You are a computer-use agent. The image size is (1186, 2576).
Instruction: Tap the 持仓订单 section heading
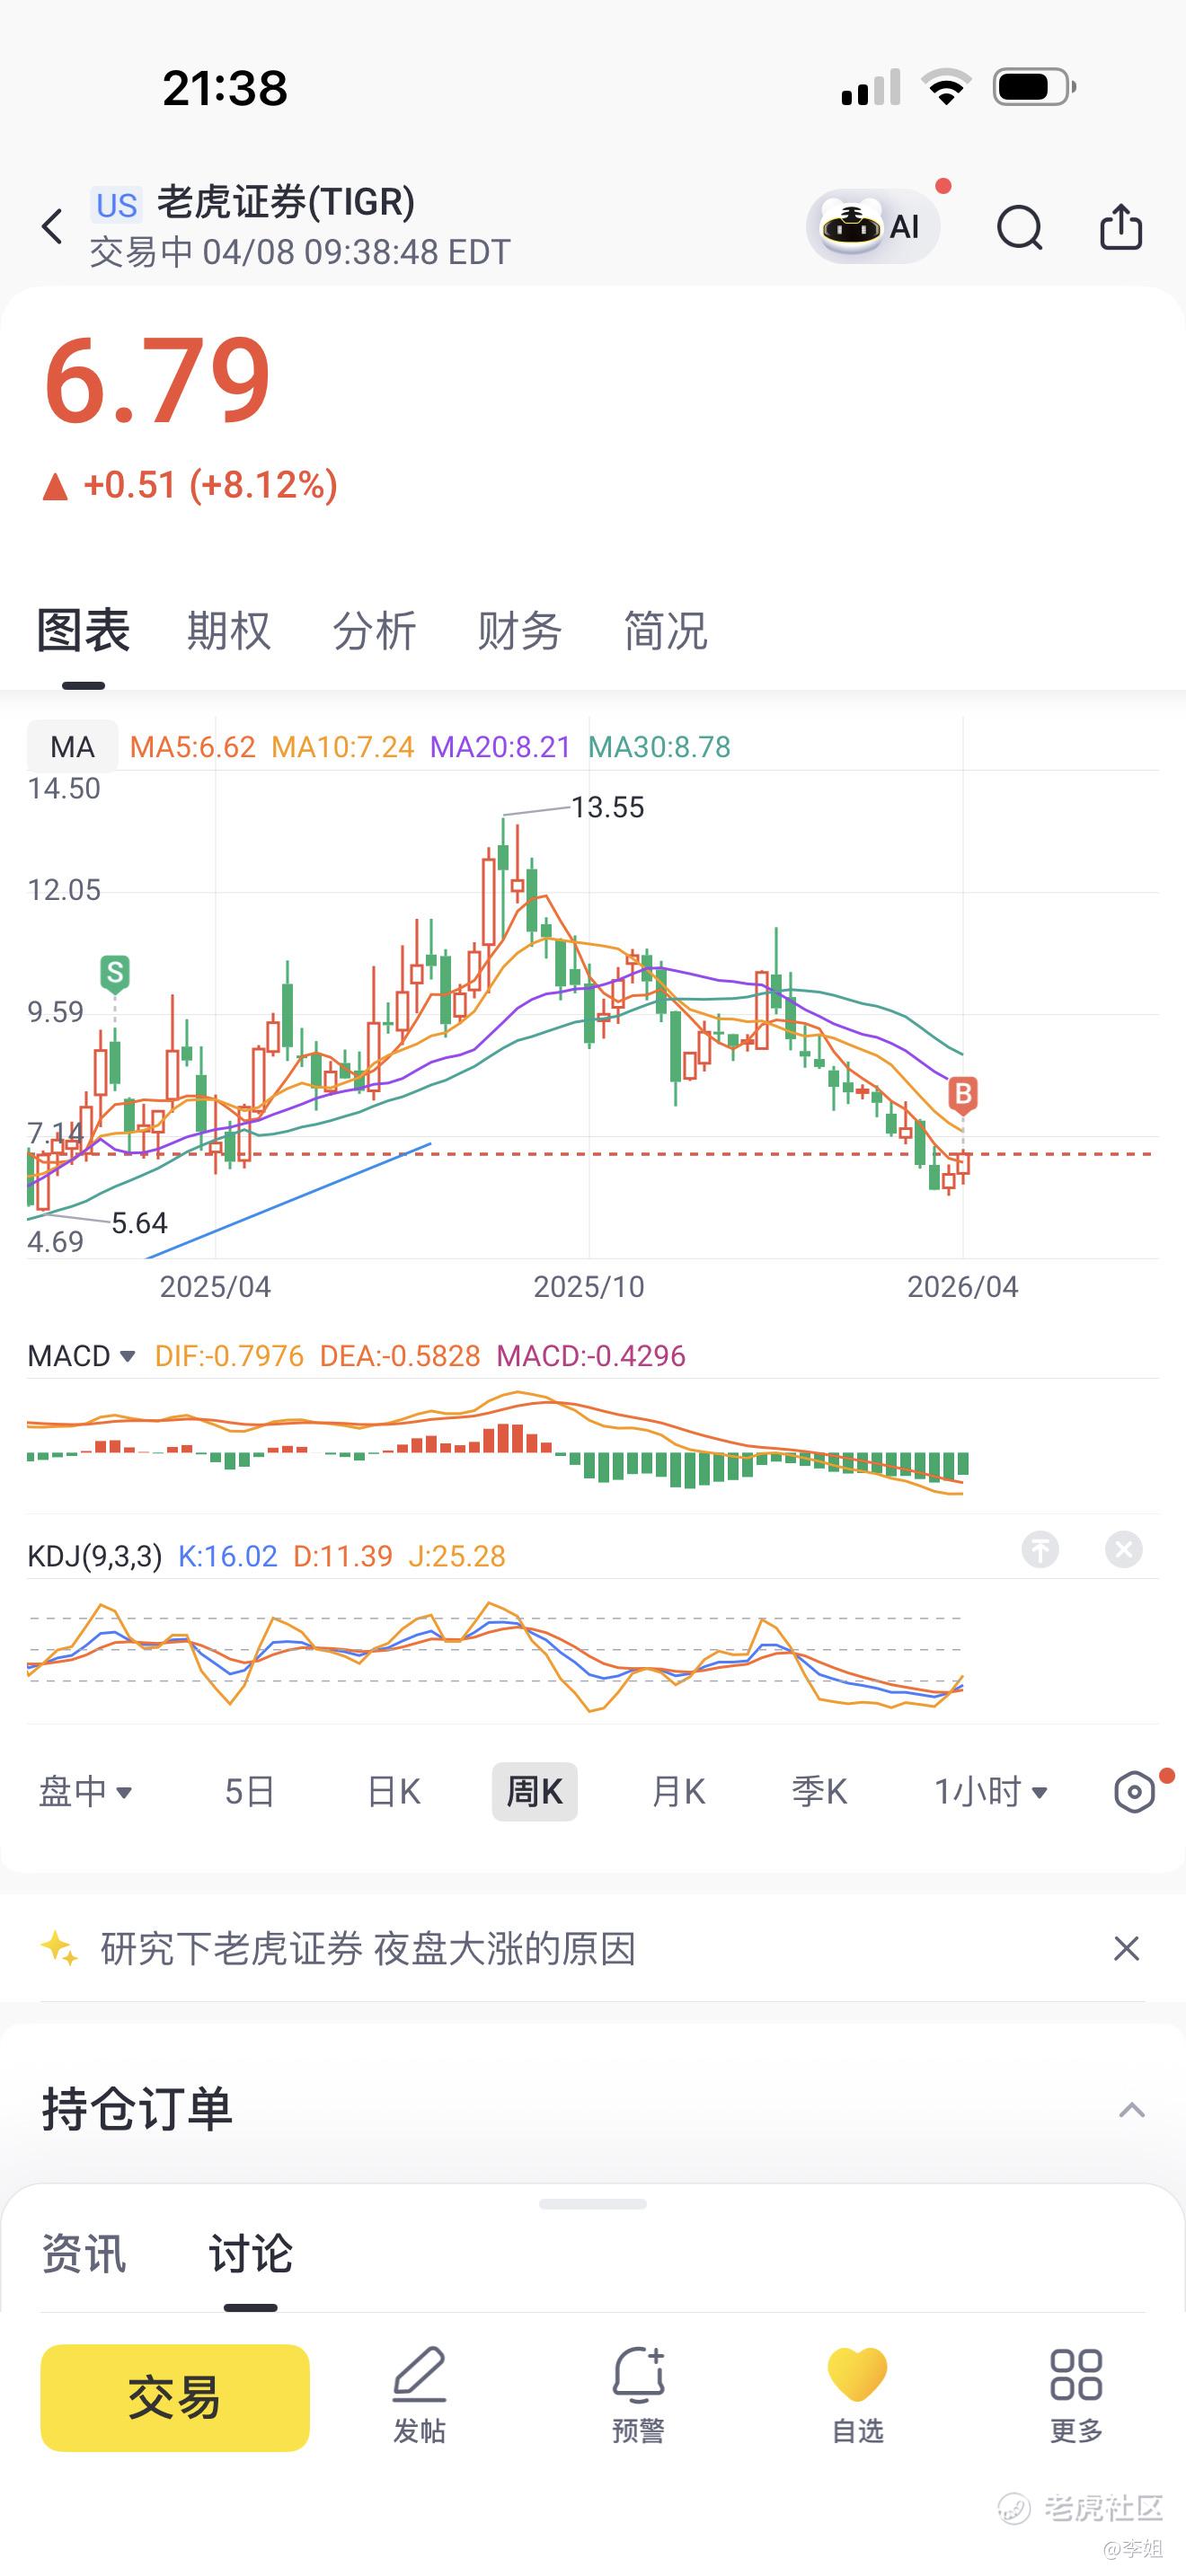(137, 2110)
